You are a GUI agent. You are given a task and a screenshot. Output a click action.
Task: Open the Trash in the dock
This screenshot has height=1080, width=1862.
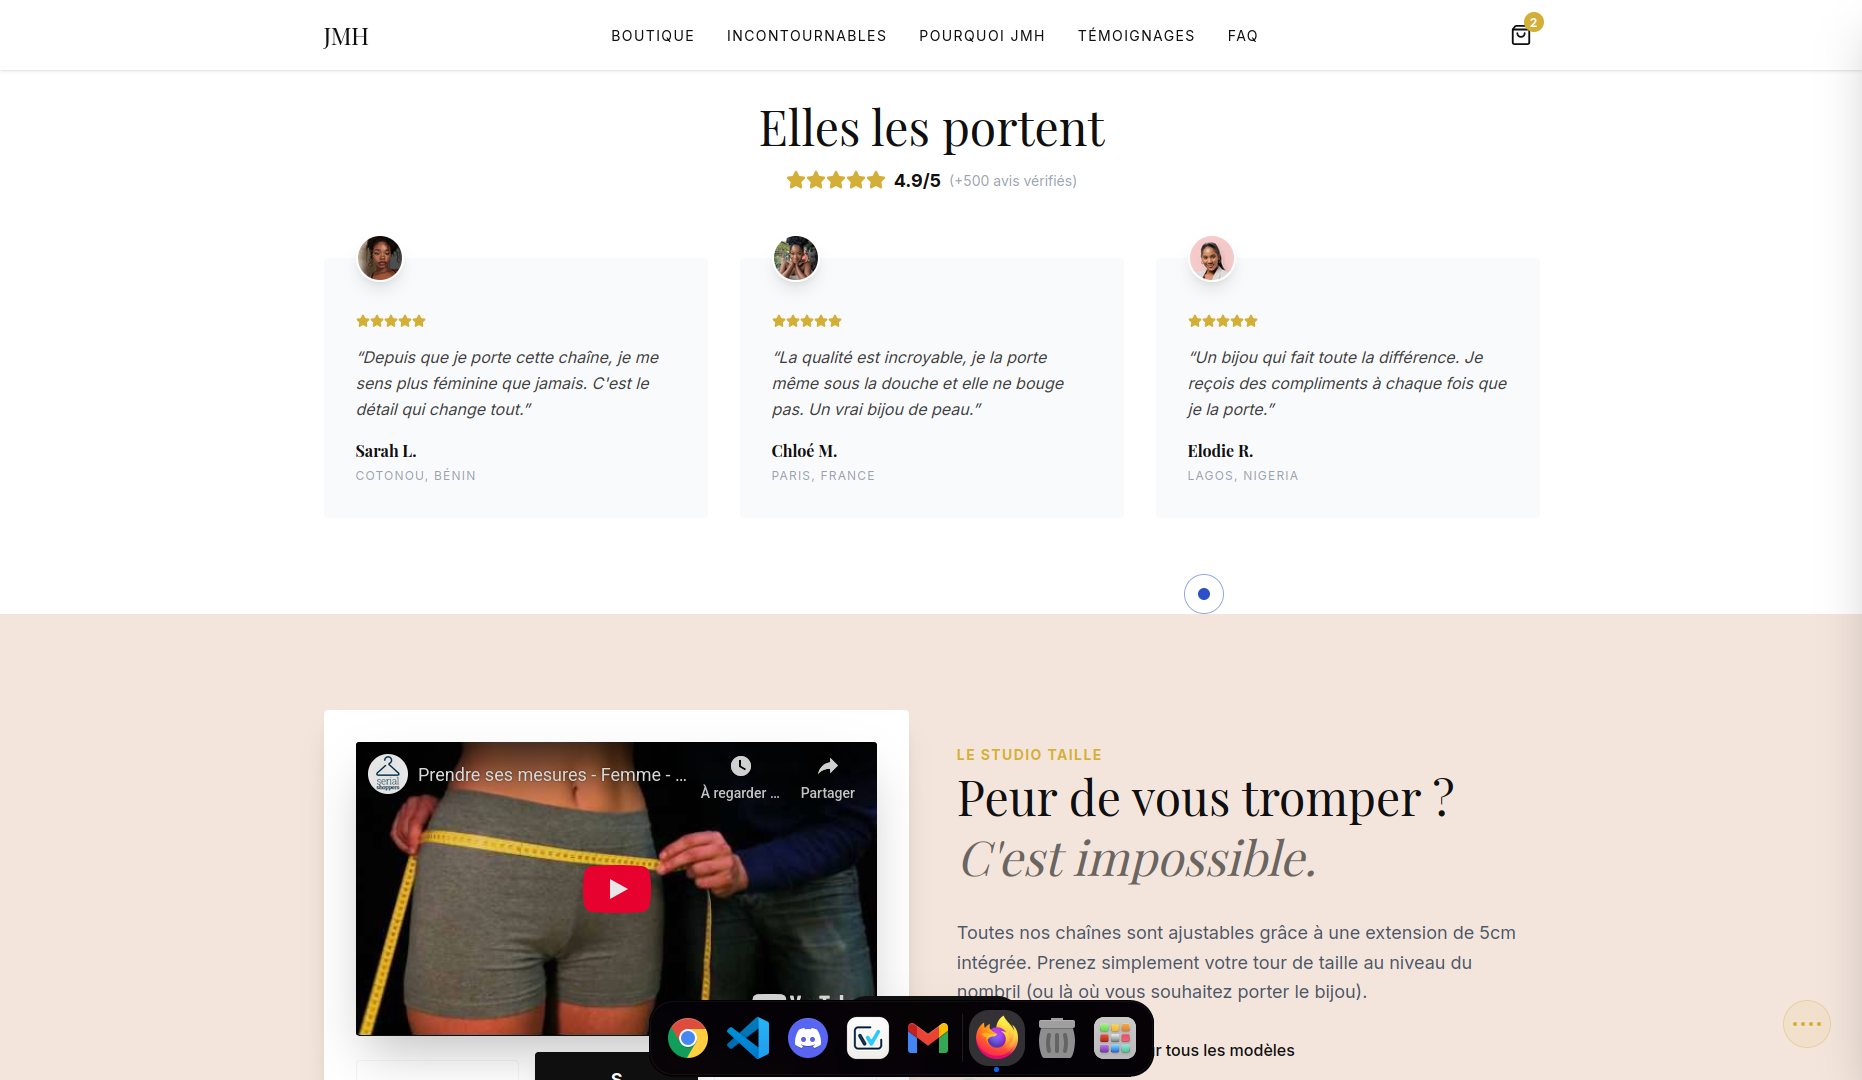1057,1039
